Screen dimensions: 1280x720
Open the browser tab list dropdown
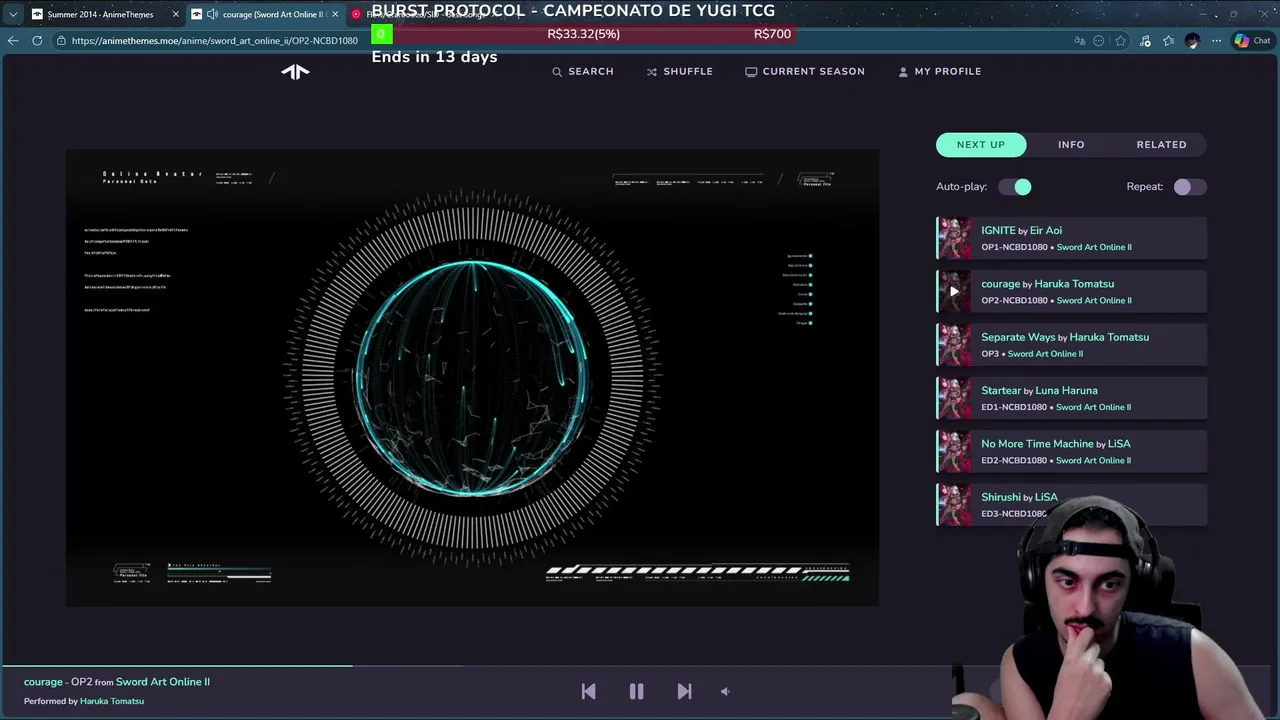[x=12, y=14]
